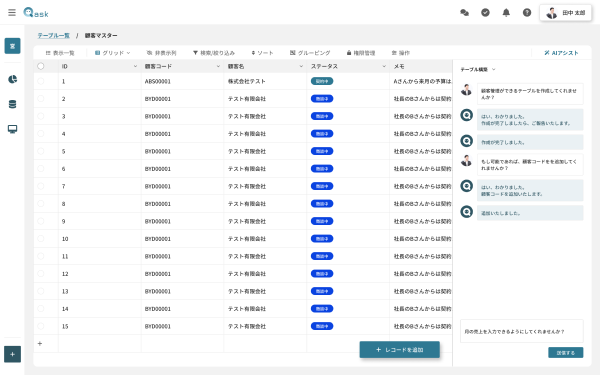Click the user avatar beside the second user message
600x375 pixels.
pyautogui.click(x=466, y=160)
